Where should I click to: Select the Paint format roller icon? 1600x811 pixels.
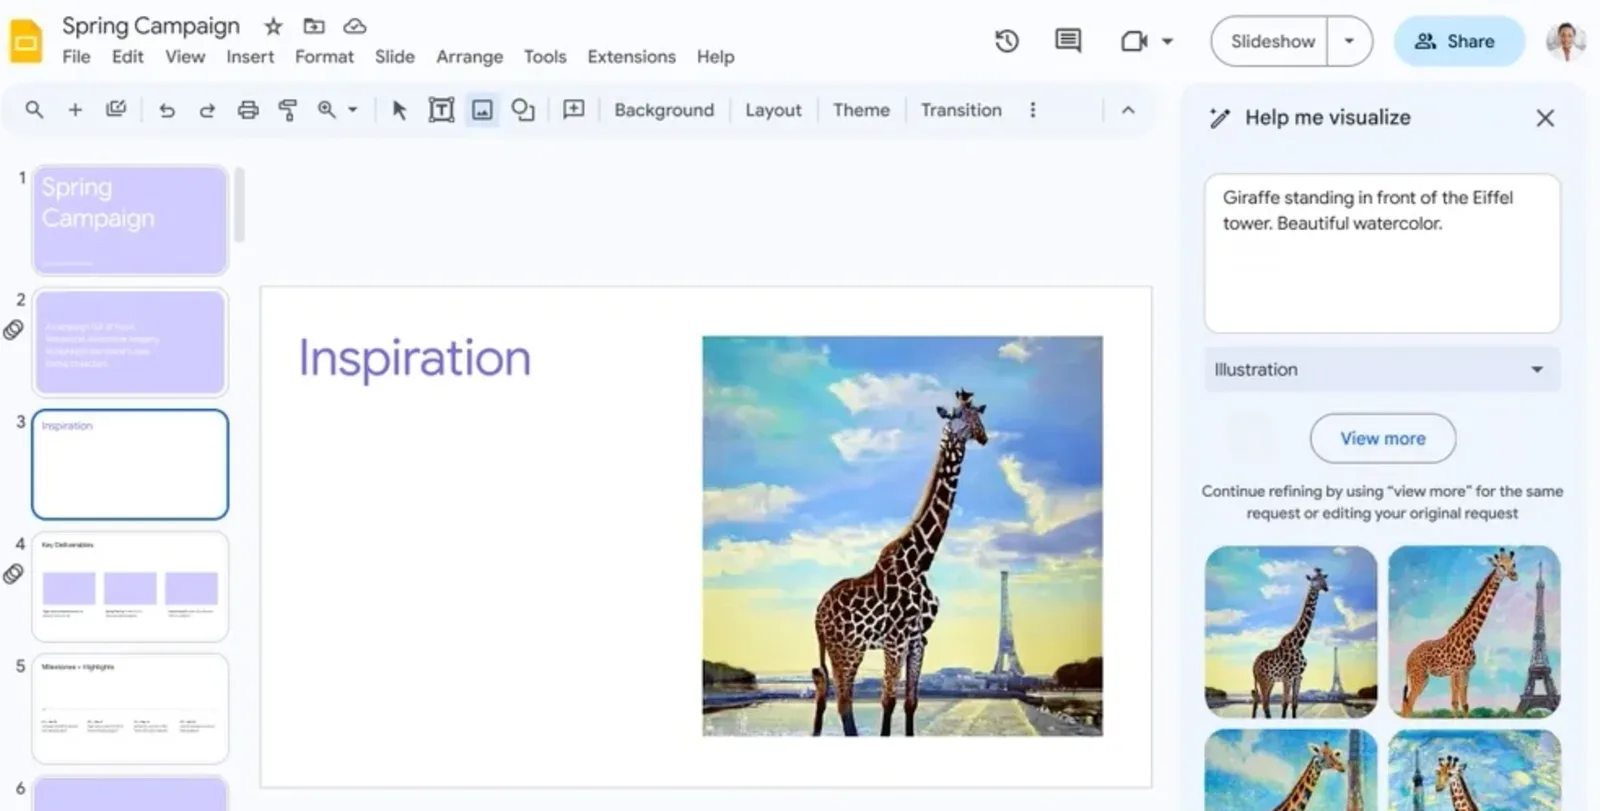click(x=288, y=110)
